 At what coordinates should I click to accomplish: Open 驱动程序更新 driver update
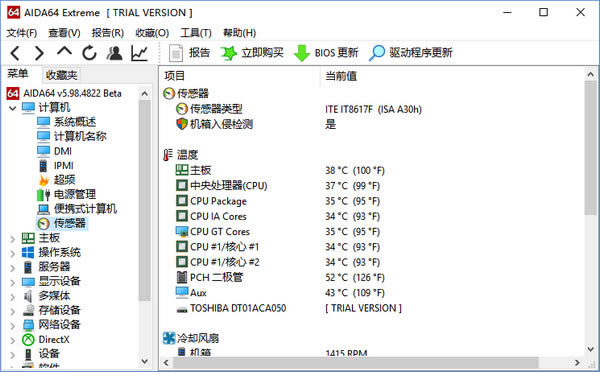(x=411, y=53)
